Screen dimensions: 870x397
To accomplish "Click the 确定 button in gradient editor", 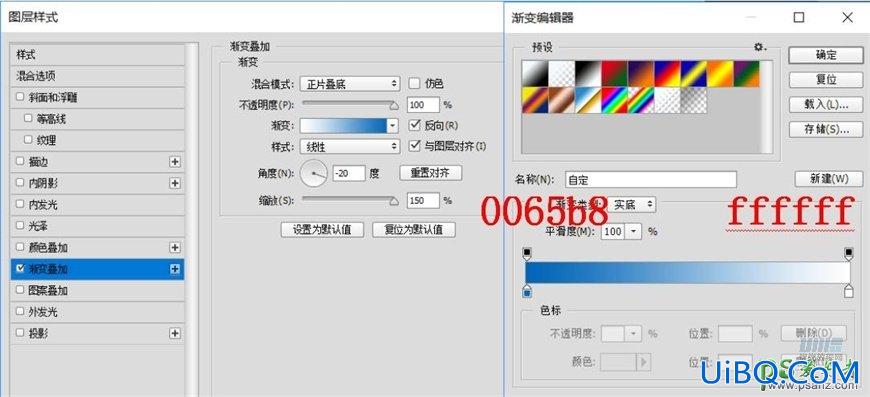I will [x=826, y=55].
